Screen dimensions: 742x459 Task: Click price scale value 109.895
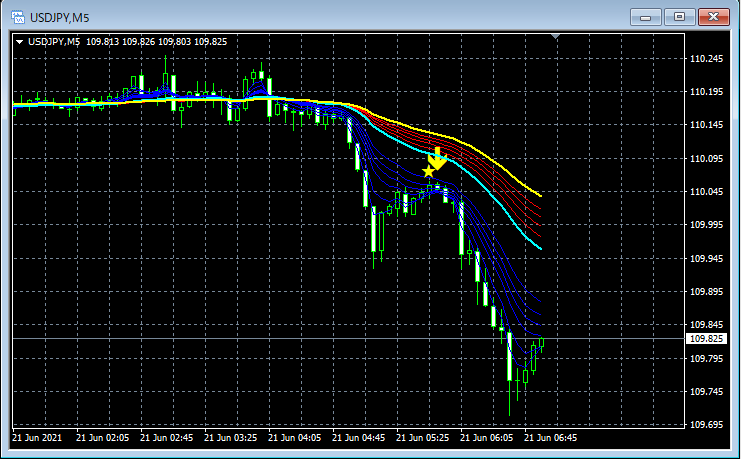click(707, 291)
